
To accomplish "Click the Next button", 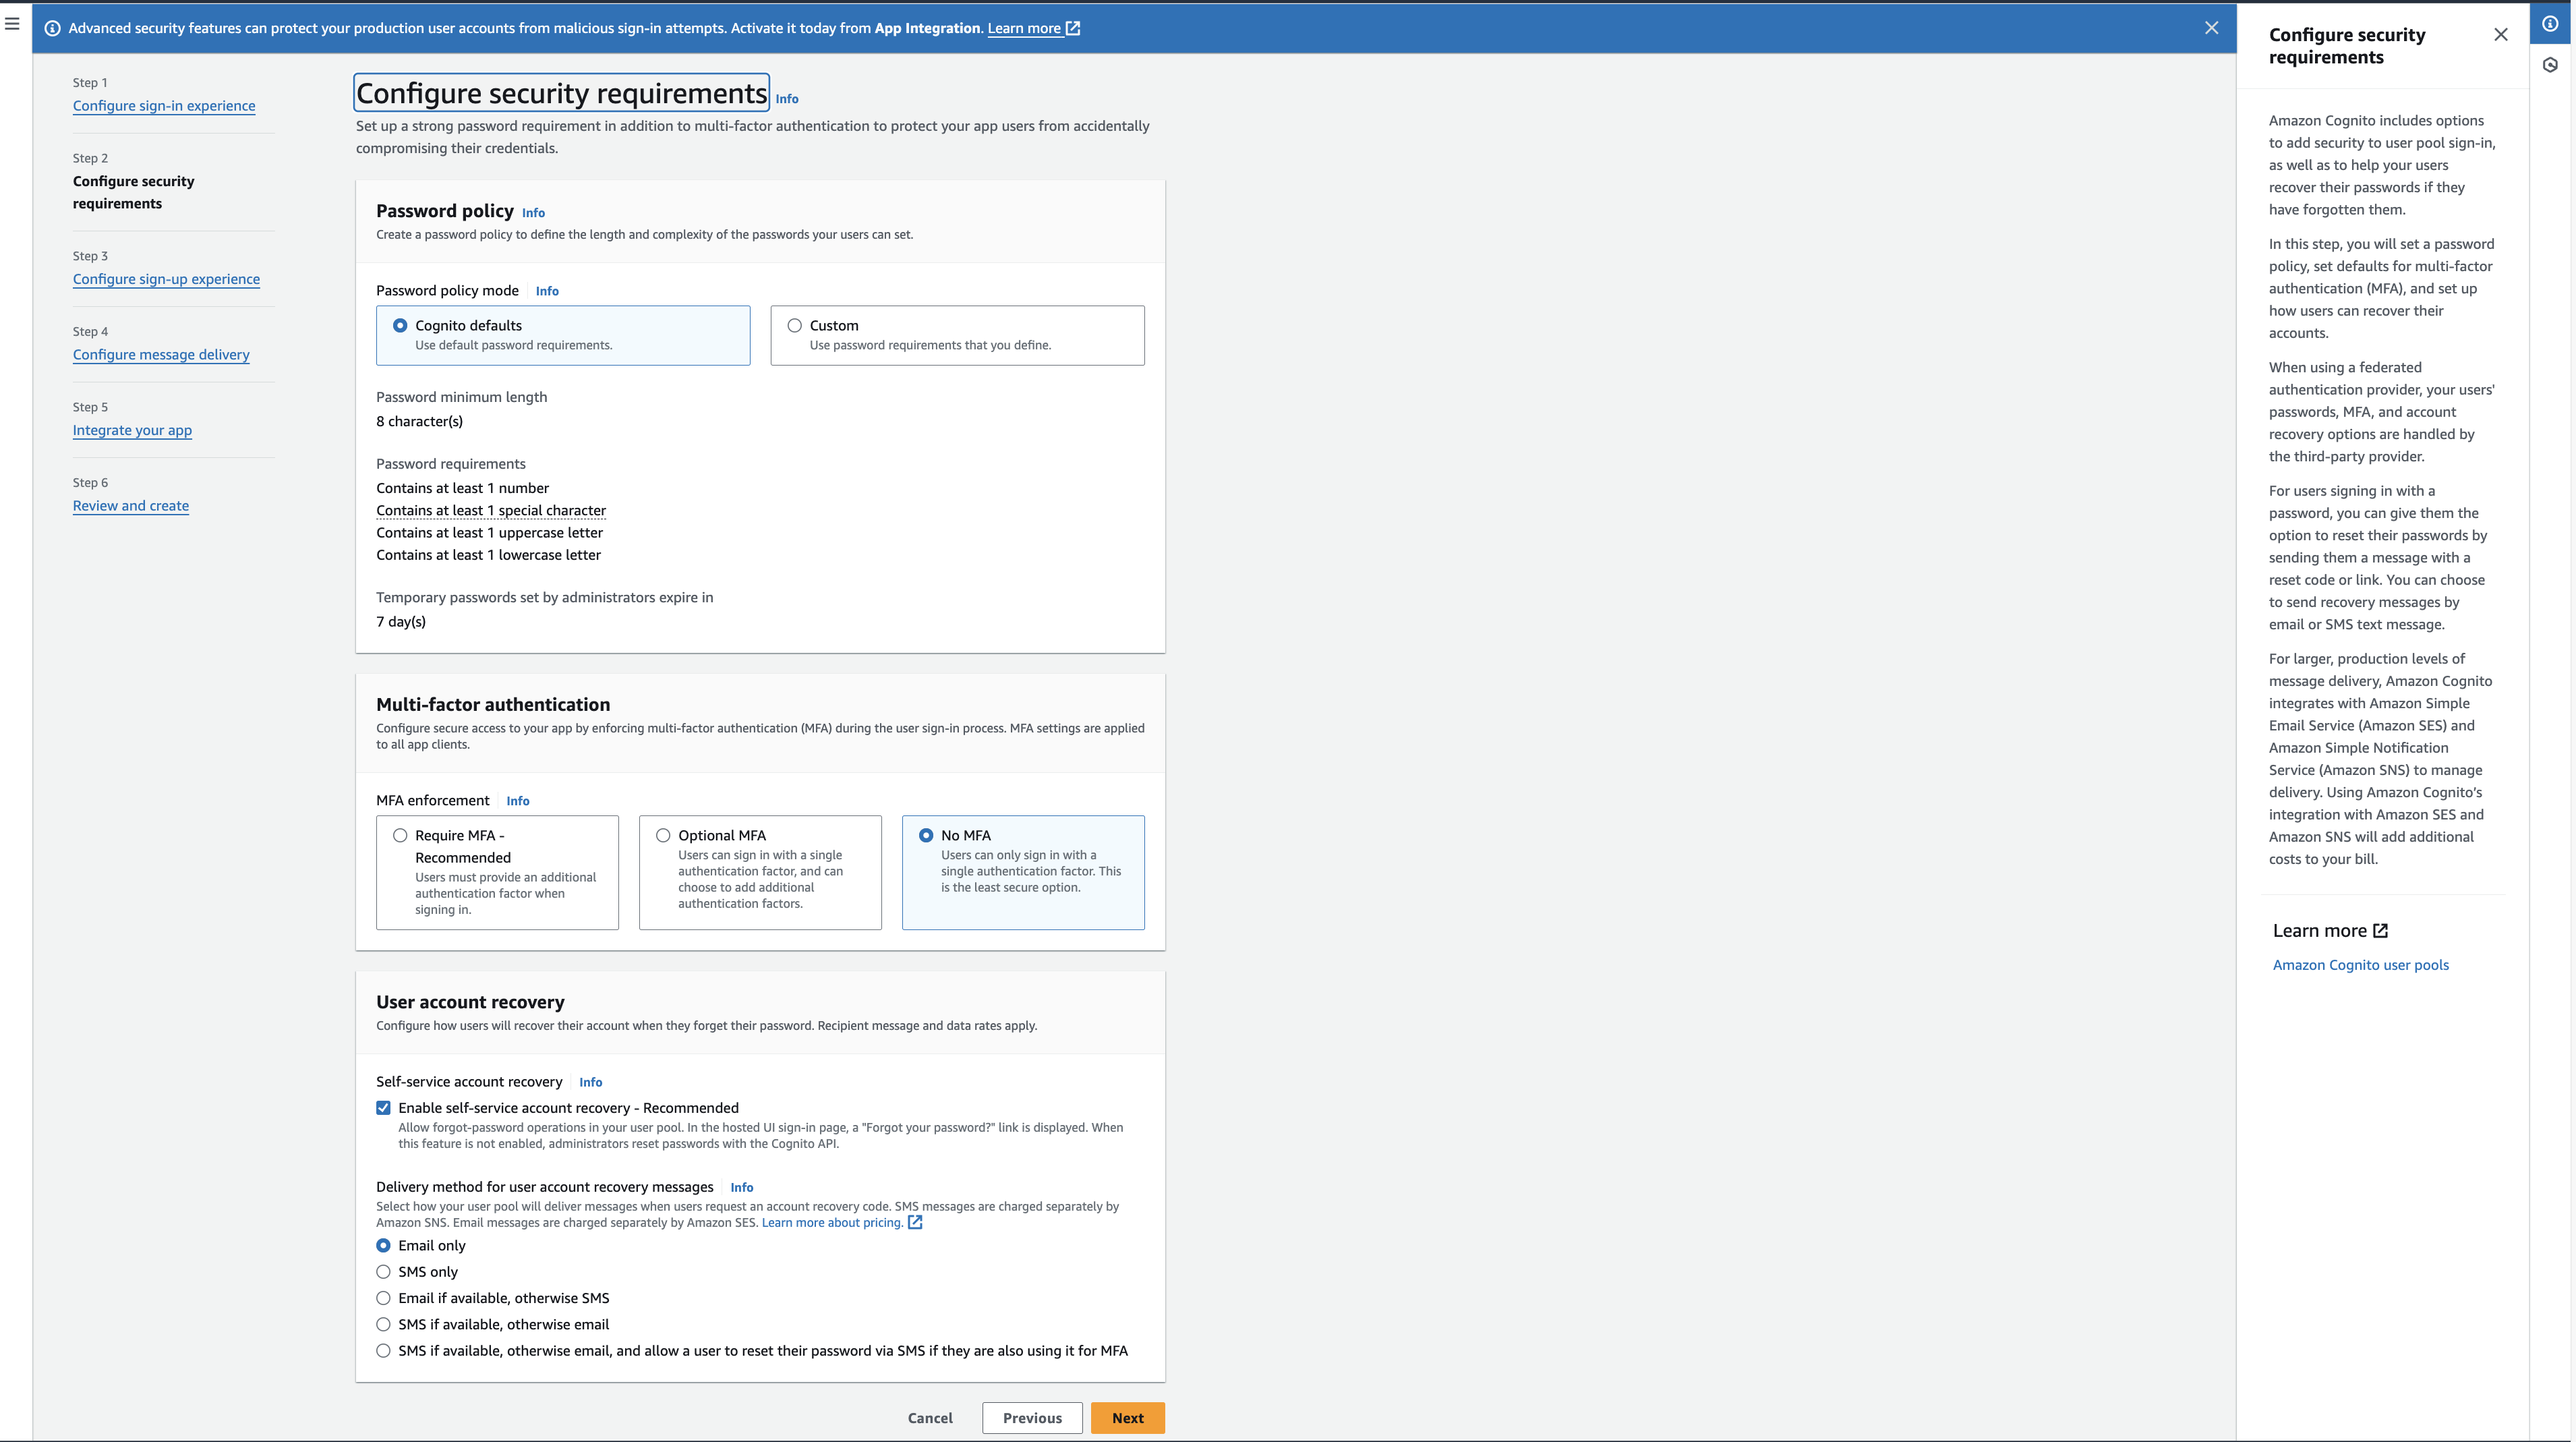I will [1127, 1418].
